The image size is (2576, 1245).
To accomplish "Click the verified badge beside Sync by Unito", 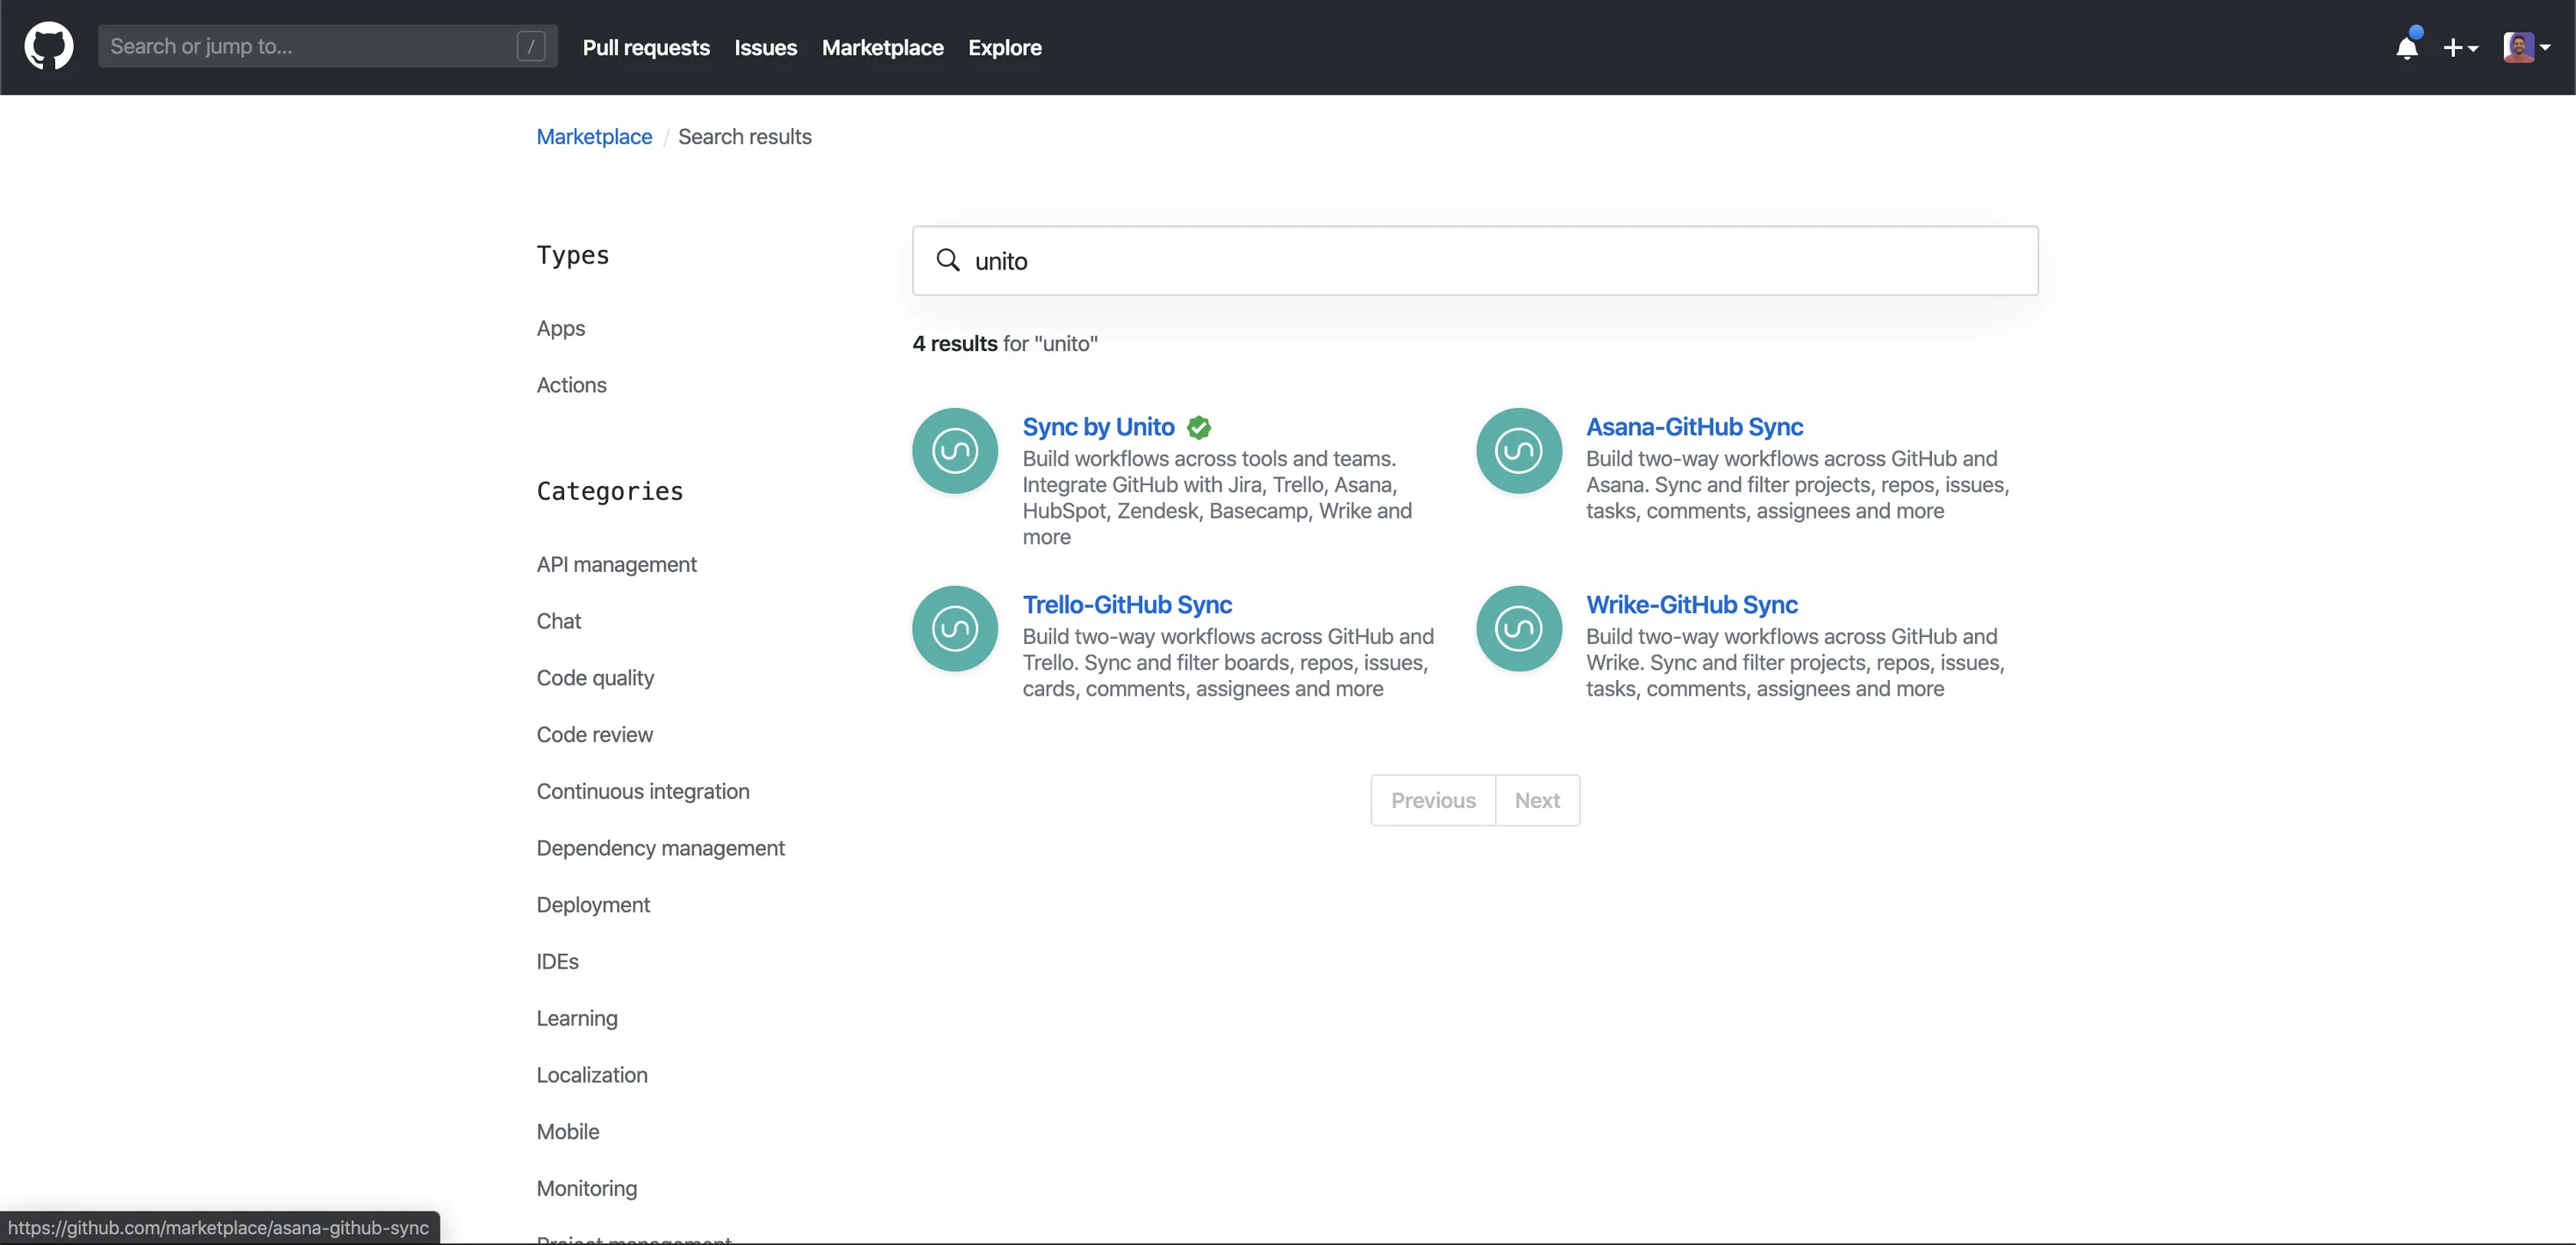I will [1198, 428].
